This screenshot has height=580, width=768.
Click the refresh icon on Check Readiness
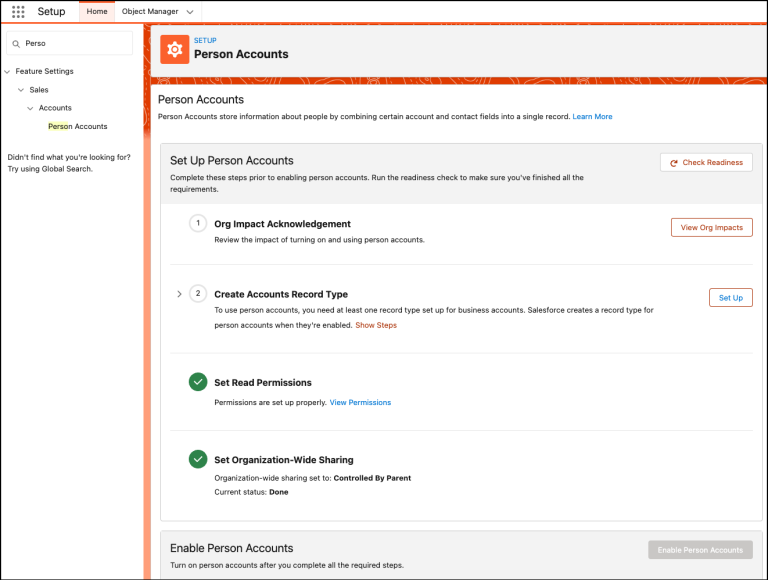(x=674, y=163)
